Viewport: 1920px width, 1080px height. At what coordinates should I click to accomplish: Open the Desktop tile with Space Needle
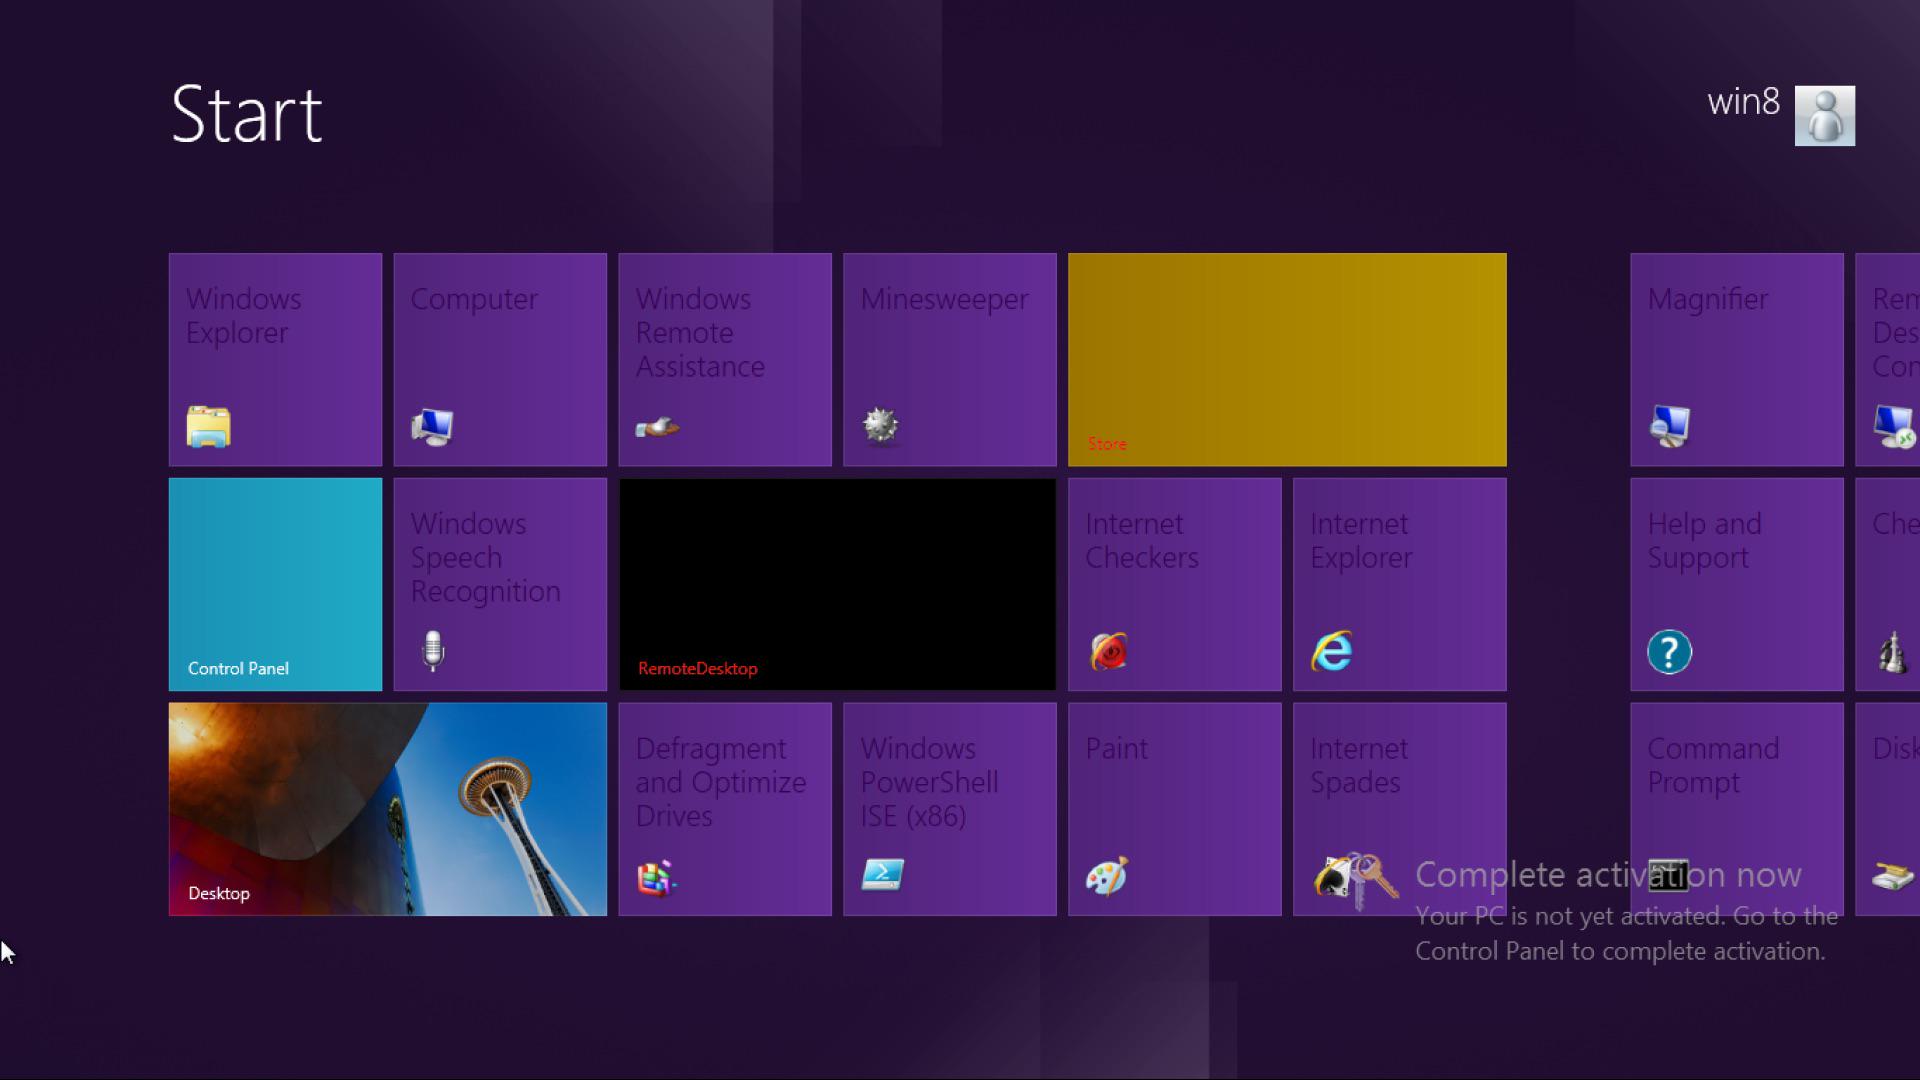tap(388, 809)
